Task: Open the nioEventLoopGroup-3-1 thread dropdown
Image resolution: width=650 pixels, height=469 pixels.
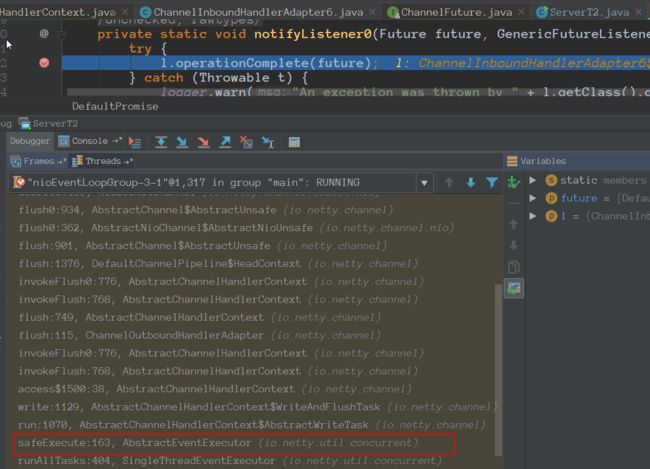Action: click(424, 182)
